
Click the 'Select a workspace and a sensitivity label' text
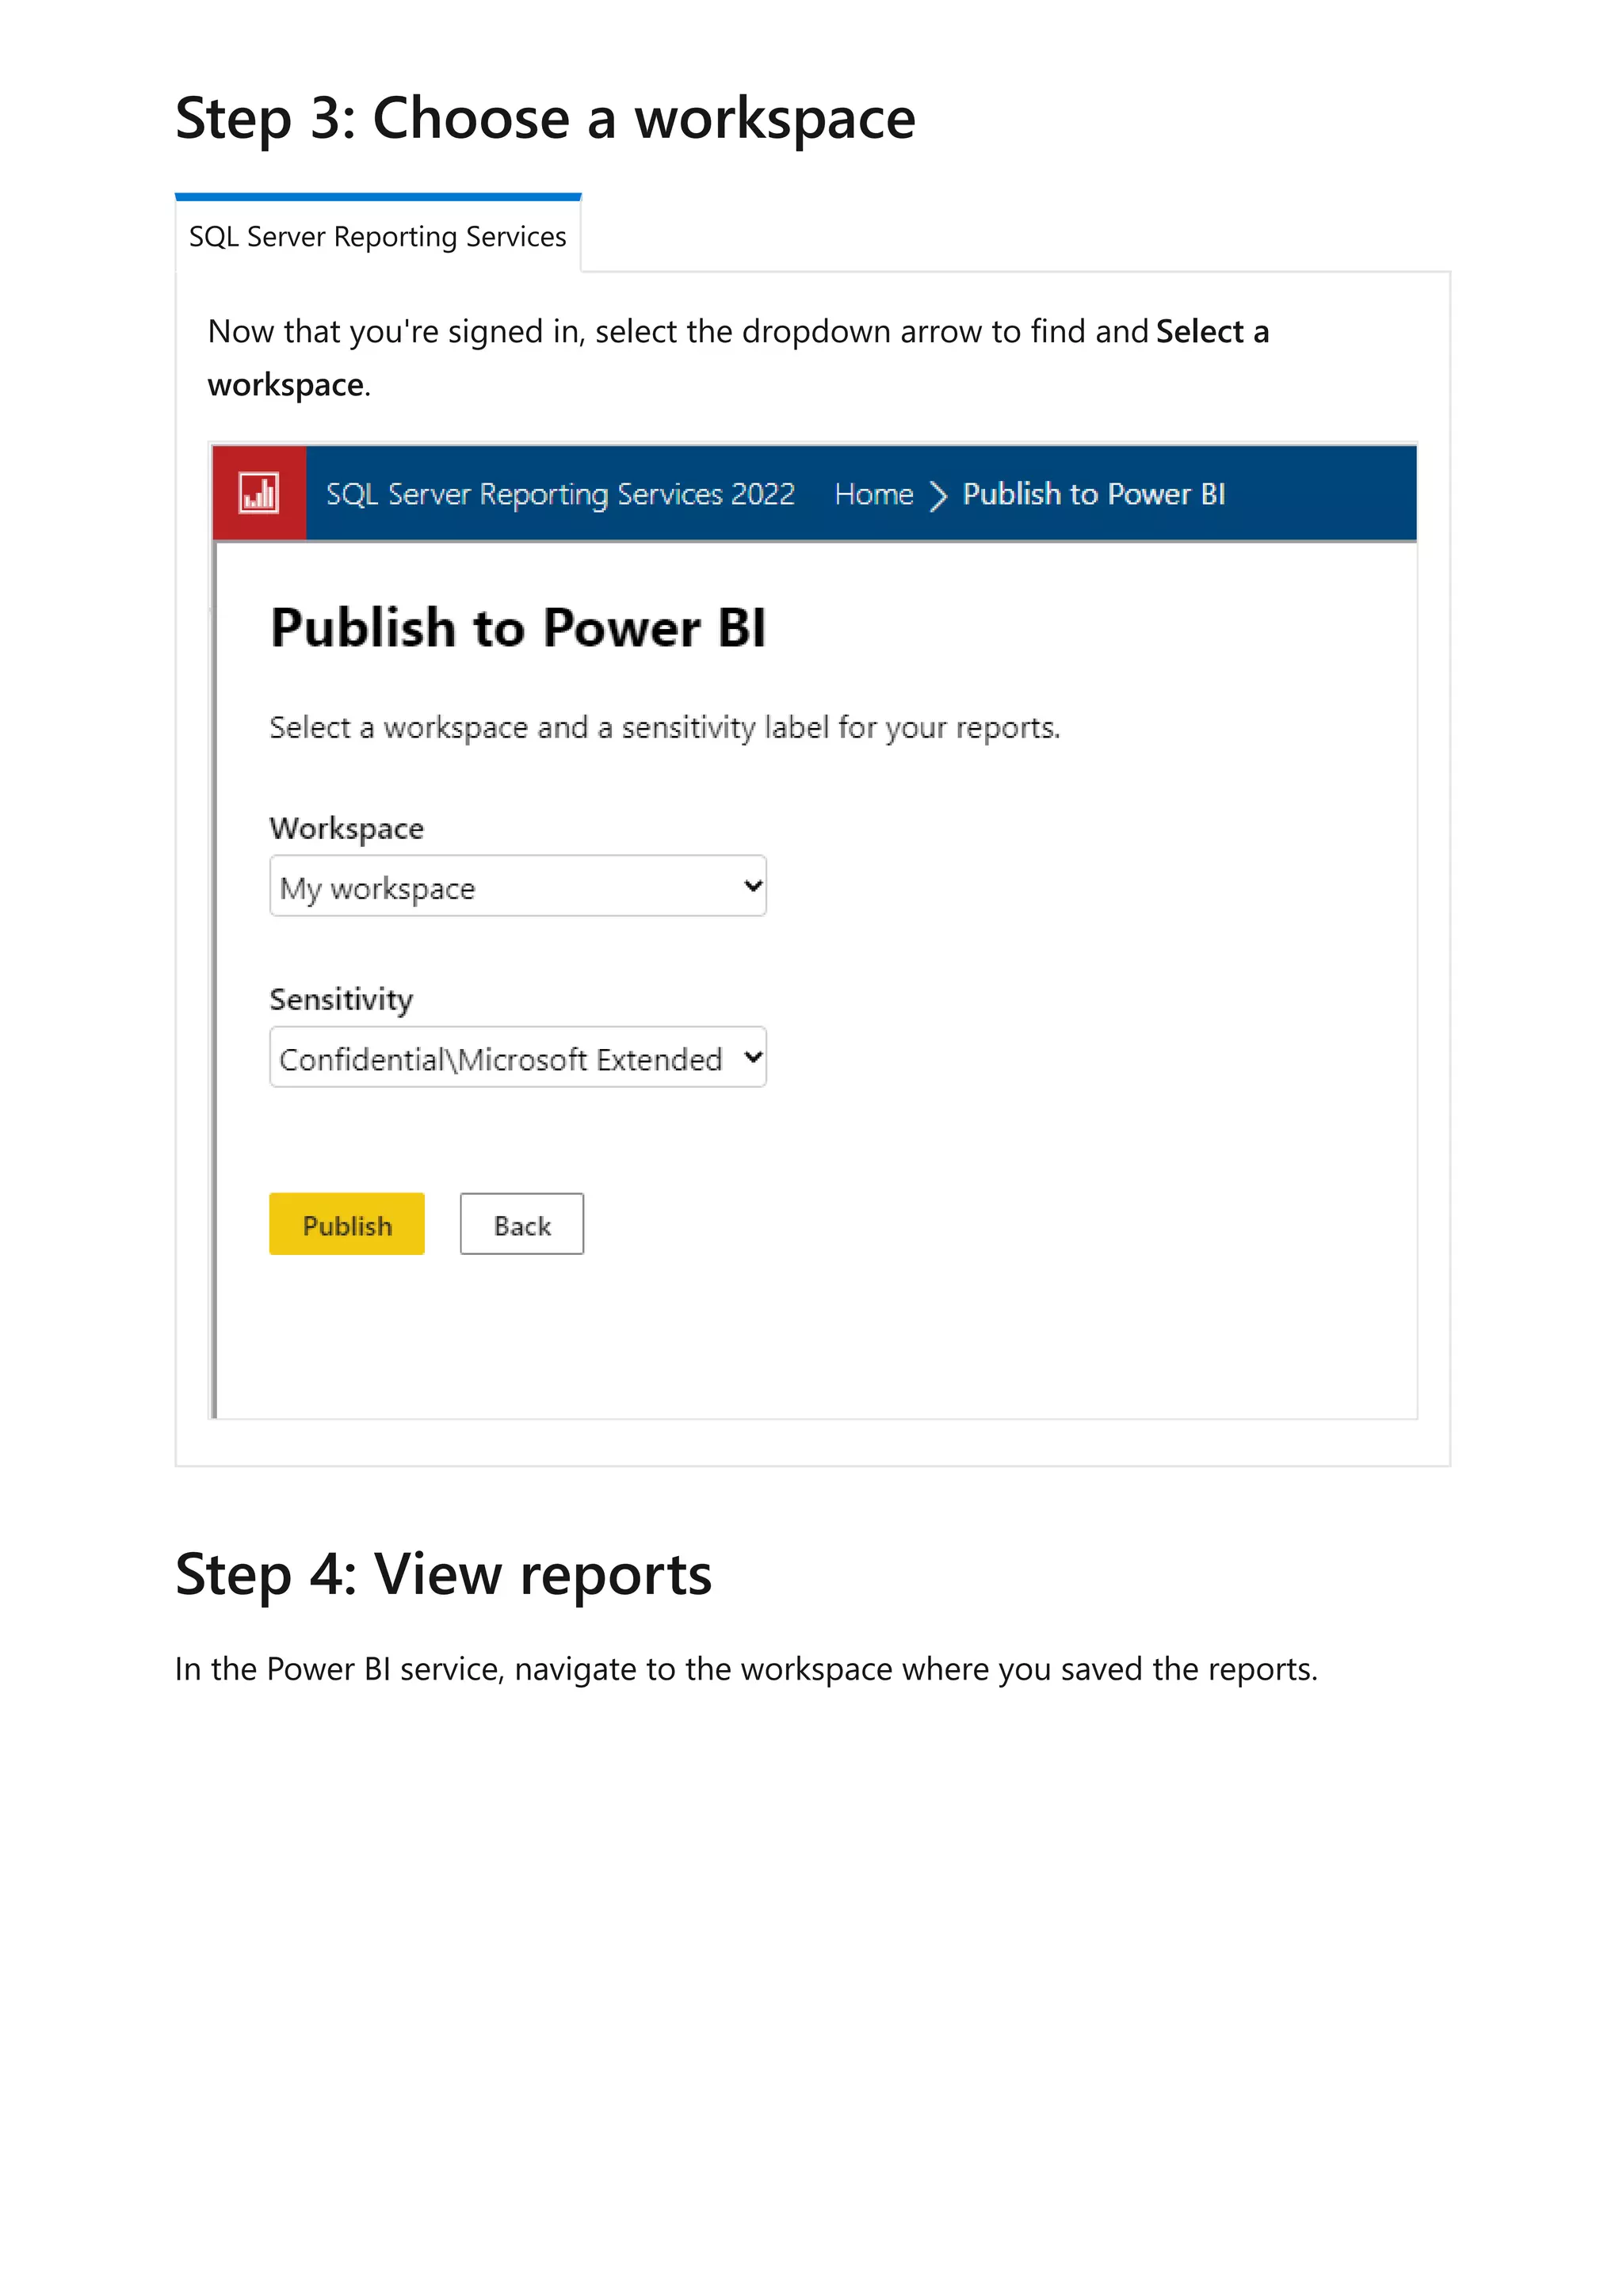point(664,728)
